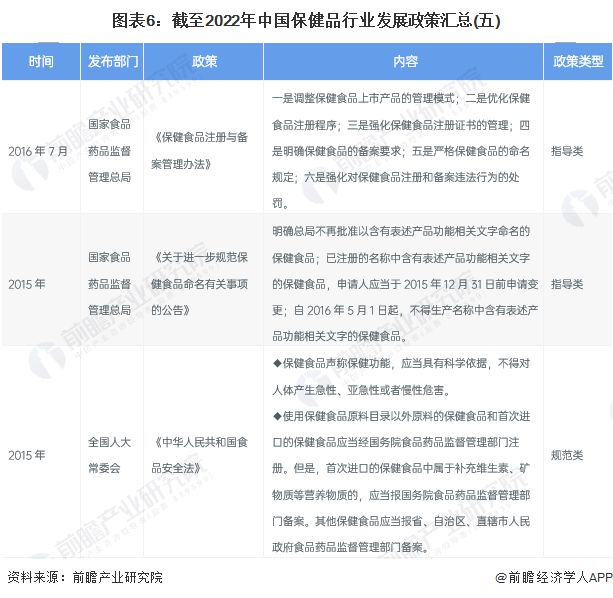The width and height of the screenshot is (613, 598).
Task: Click 2015年 in the 全国人大常委会 row
Action: pyautogui.click(x=27, y=454)
